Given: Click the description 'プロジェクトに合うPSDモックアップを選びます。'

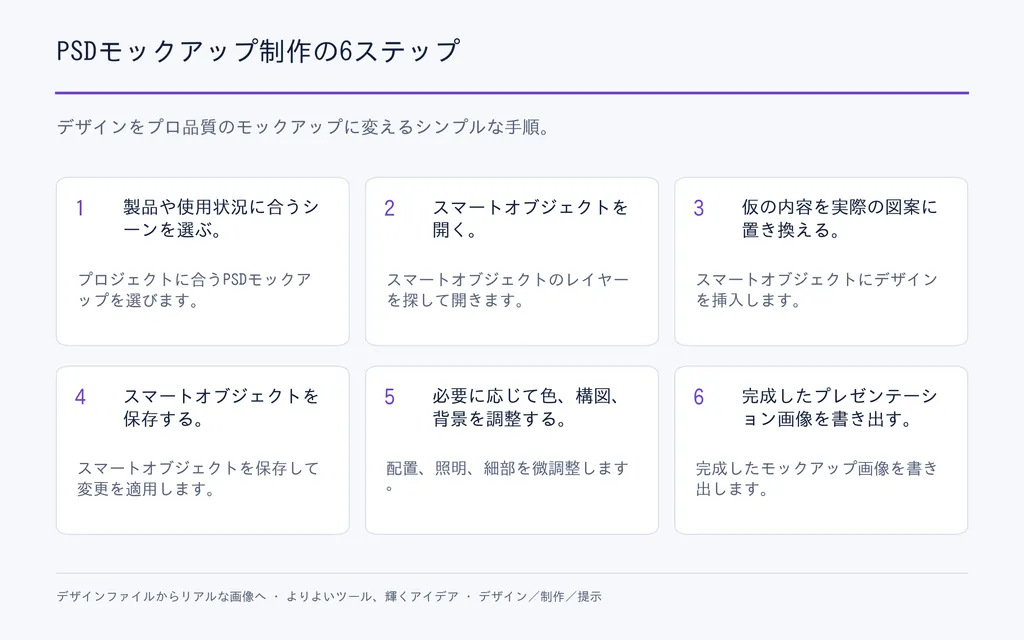Looking at the screenshot, I should 195,289.
